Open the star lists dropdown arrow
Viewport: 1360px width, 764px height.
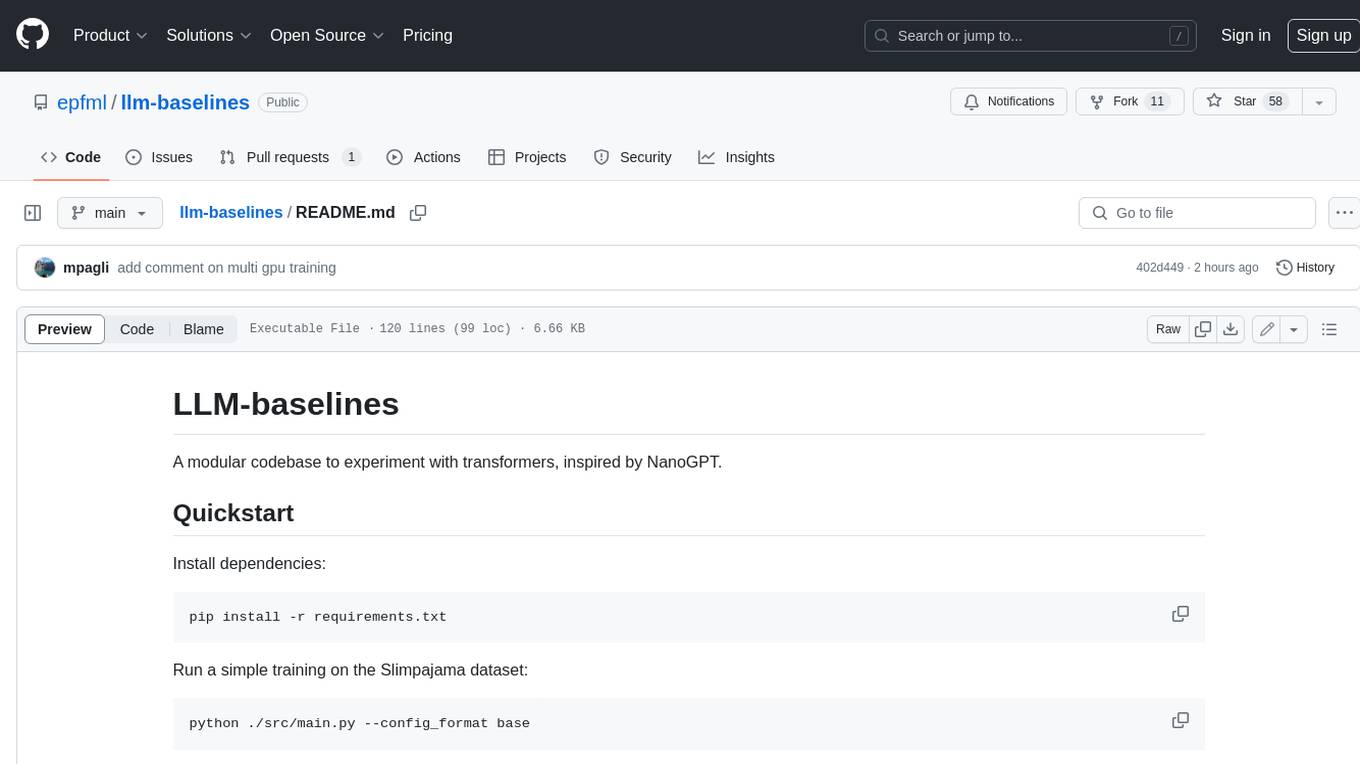pyautogui.click(x=1318, y=102)
